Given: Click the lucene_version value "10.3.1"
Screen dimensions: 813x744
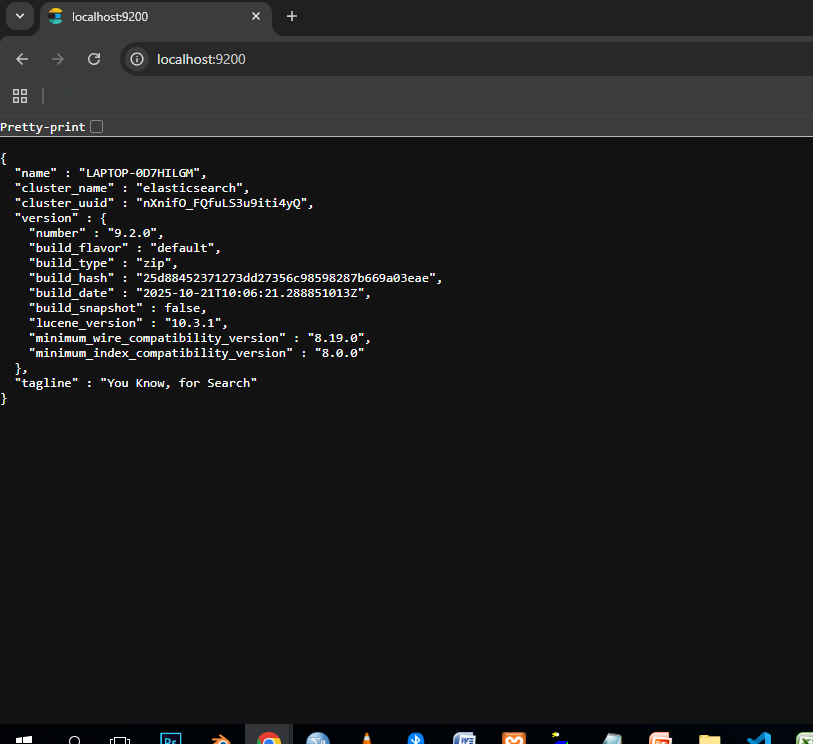Looking at the screenshot, I should [x=195, y=324].
